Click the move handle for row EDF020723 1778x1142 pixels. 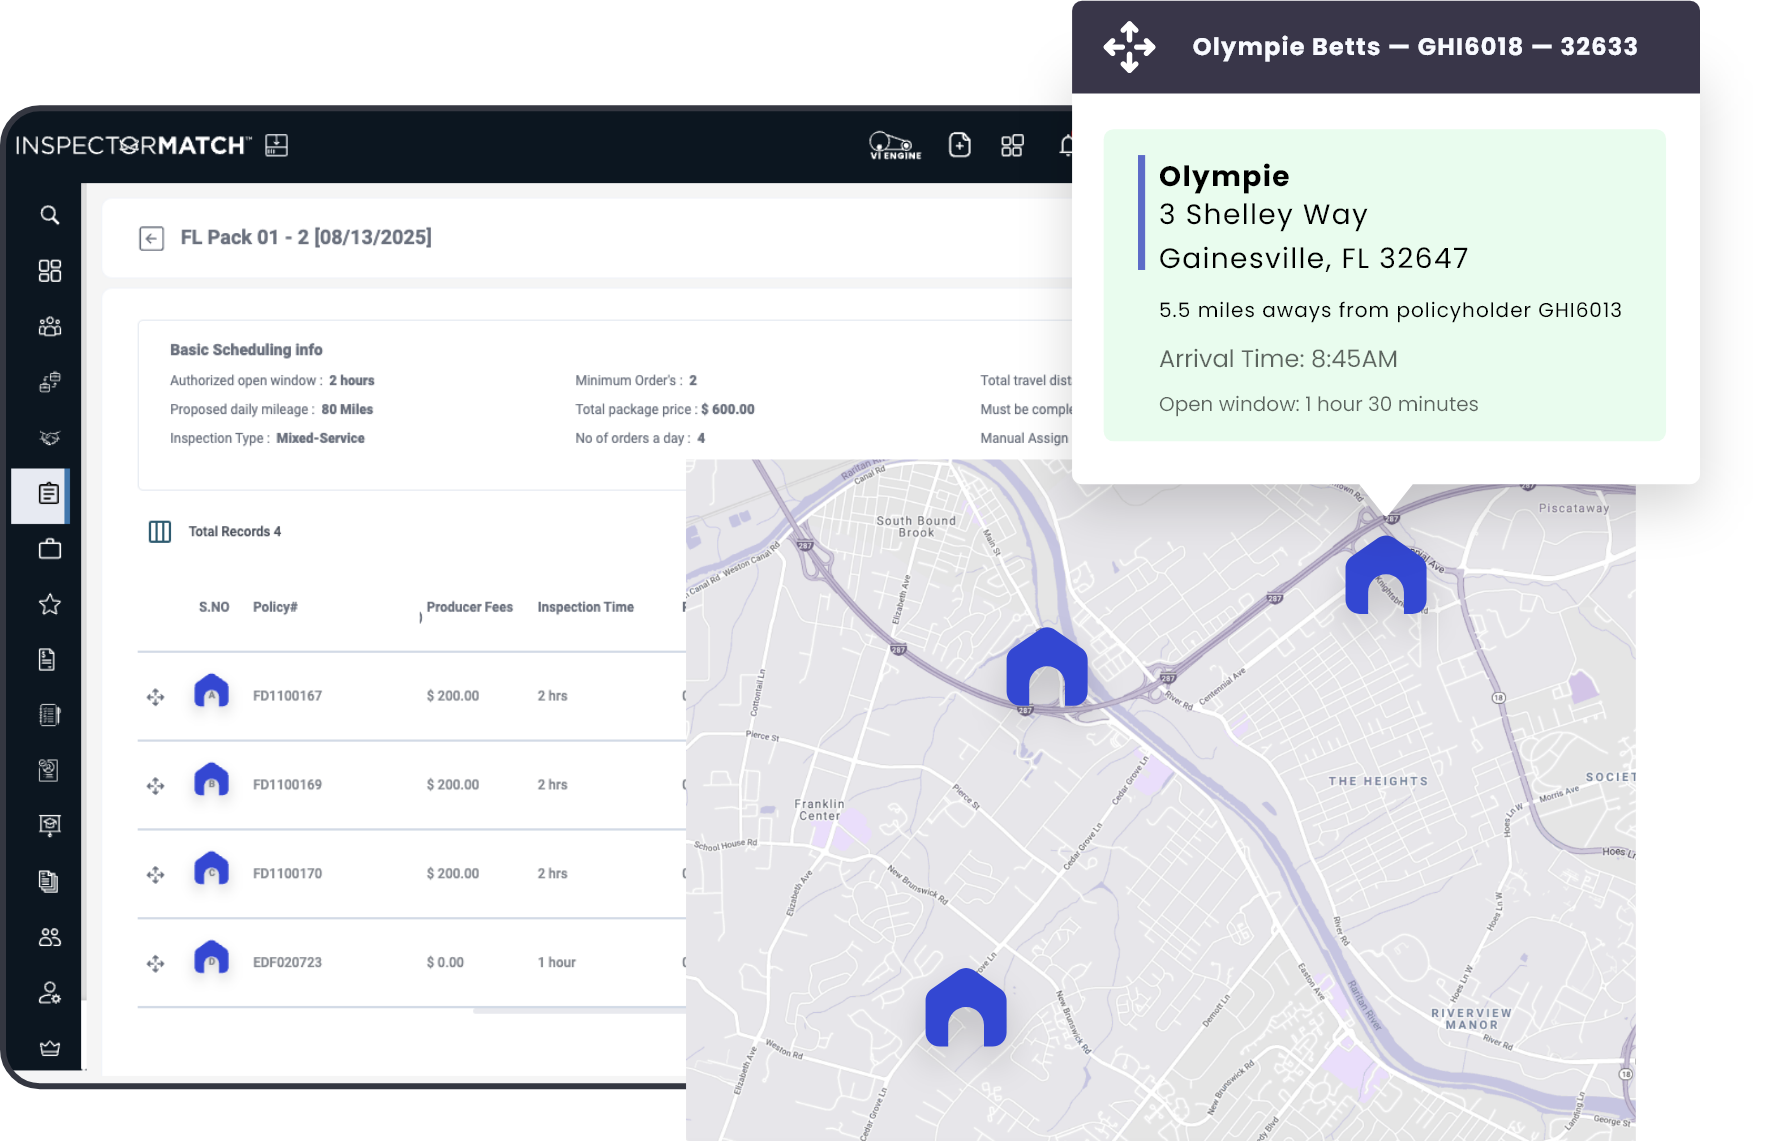point(155,964)
